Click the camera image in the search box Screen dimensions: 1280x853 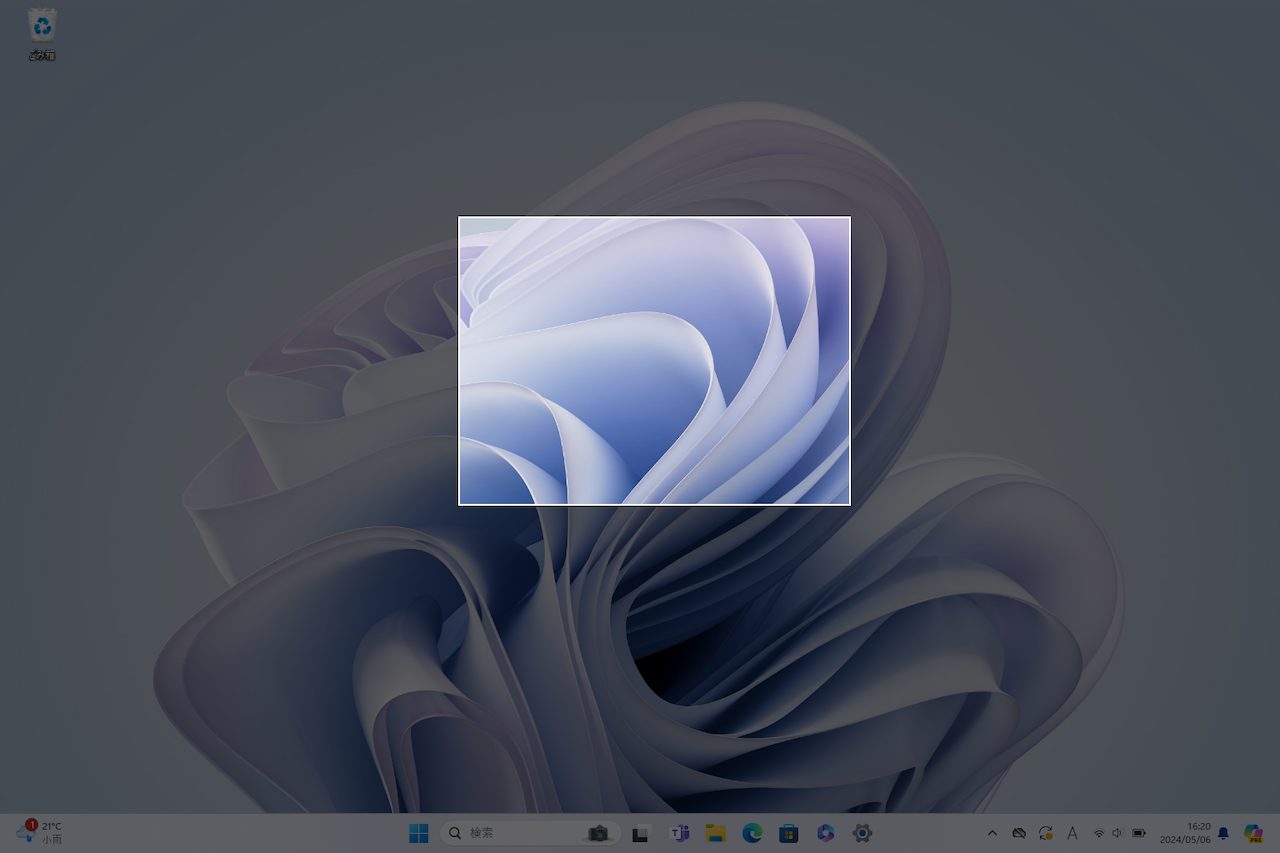[x=598, y=833]
